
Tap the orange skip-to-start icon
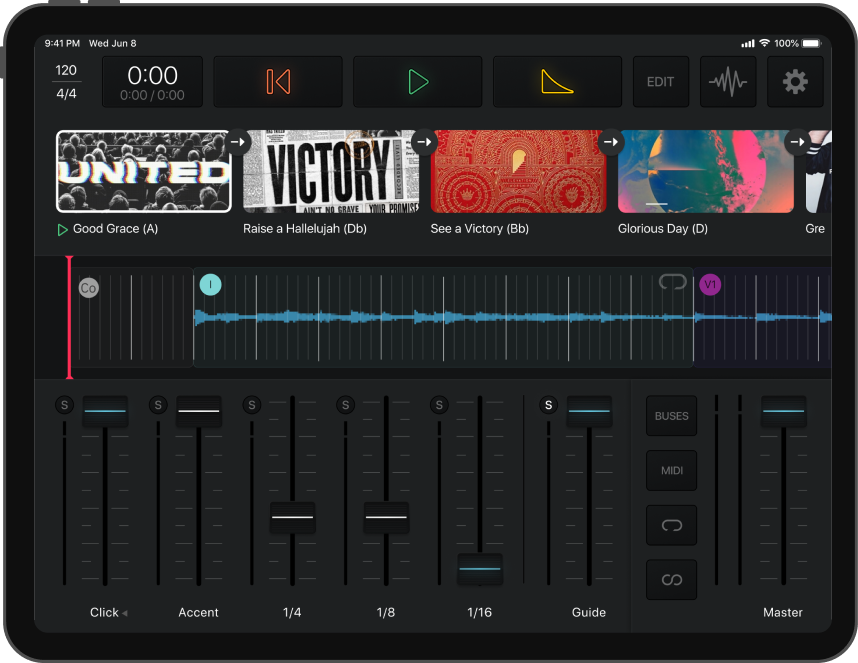[x=278, y=82]
